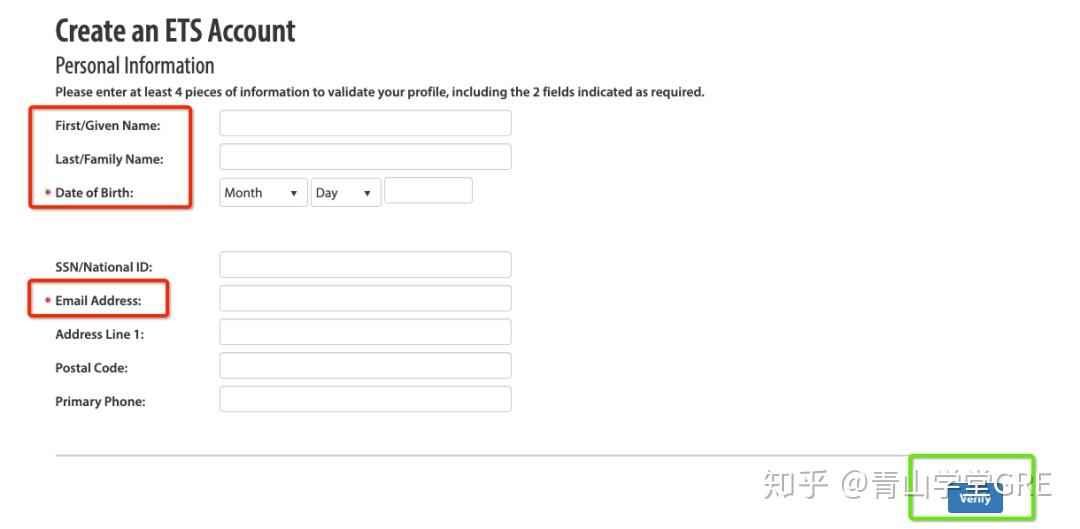Screen dimensions: 1080x529
Task: Click the "Postal Code:" label
Action: click(x=91, y=368)
